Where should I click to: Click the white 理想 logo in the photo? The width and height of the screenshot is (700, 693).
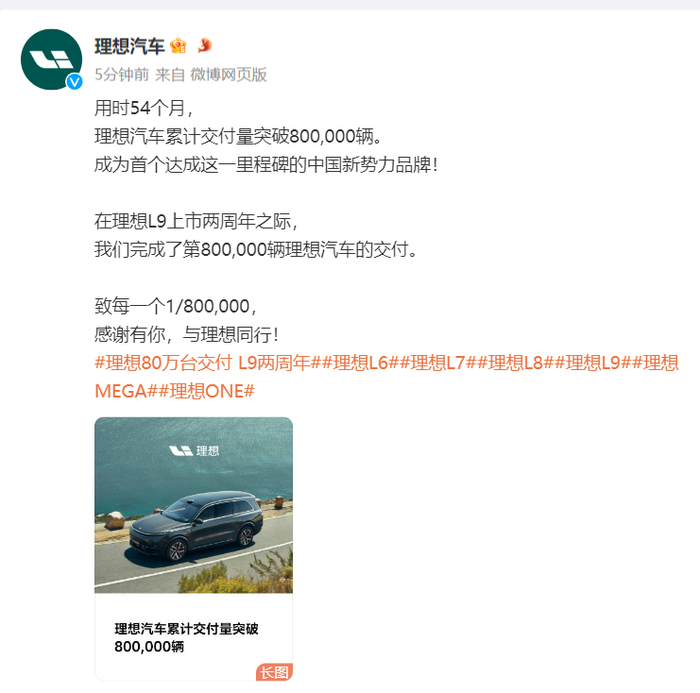pyautogui.click(x=194, y=451)
